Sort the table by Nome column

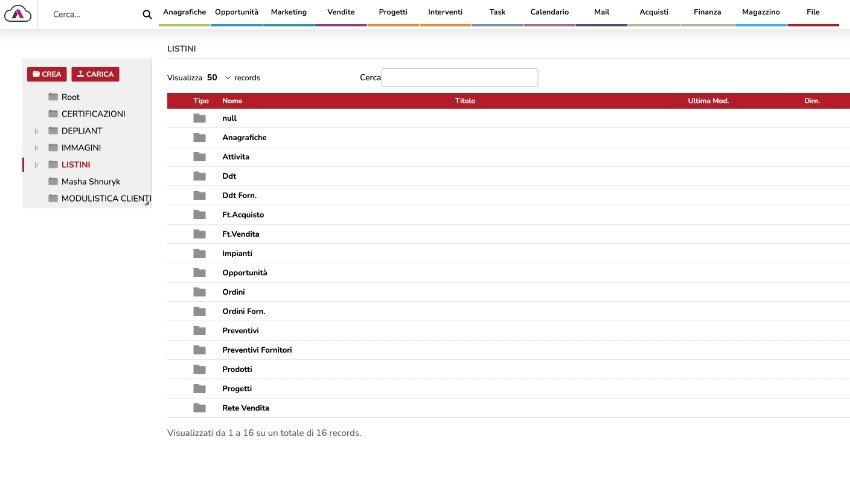click(232, 101)
